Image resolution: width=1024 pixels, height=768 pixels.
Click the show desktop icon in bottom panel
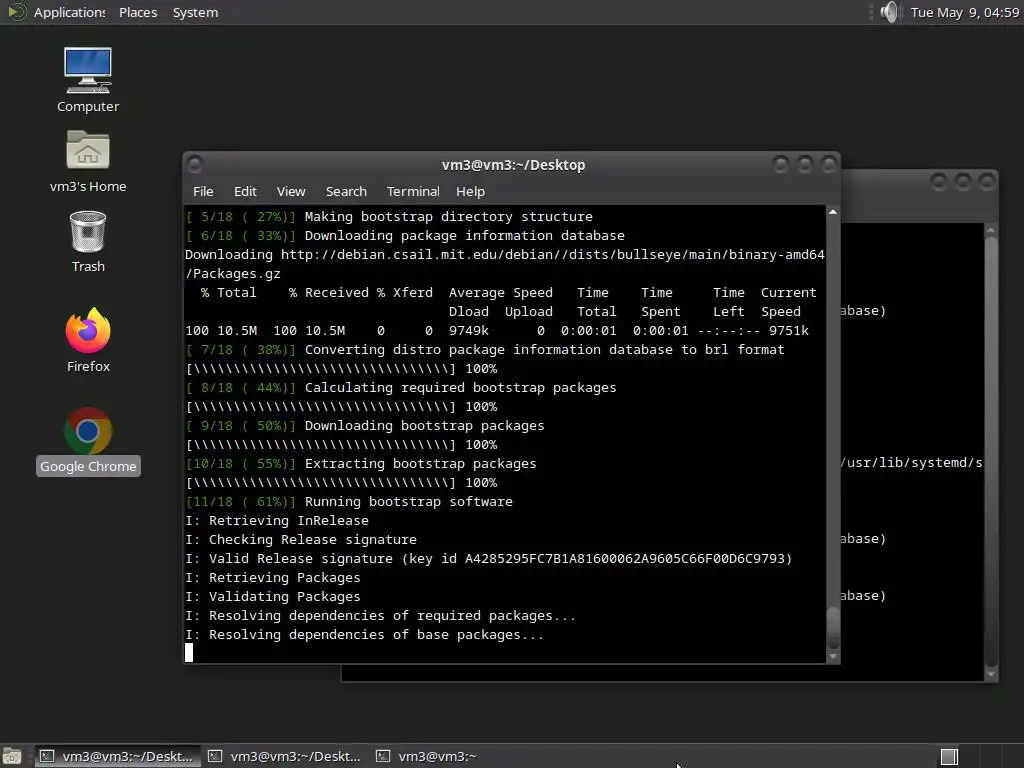click(x=11, y=756)
